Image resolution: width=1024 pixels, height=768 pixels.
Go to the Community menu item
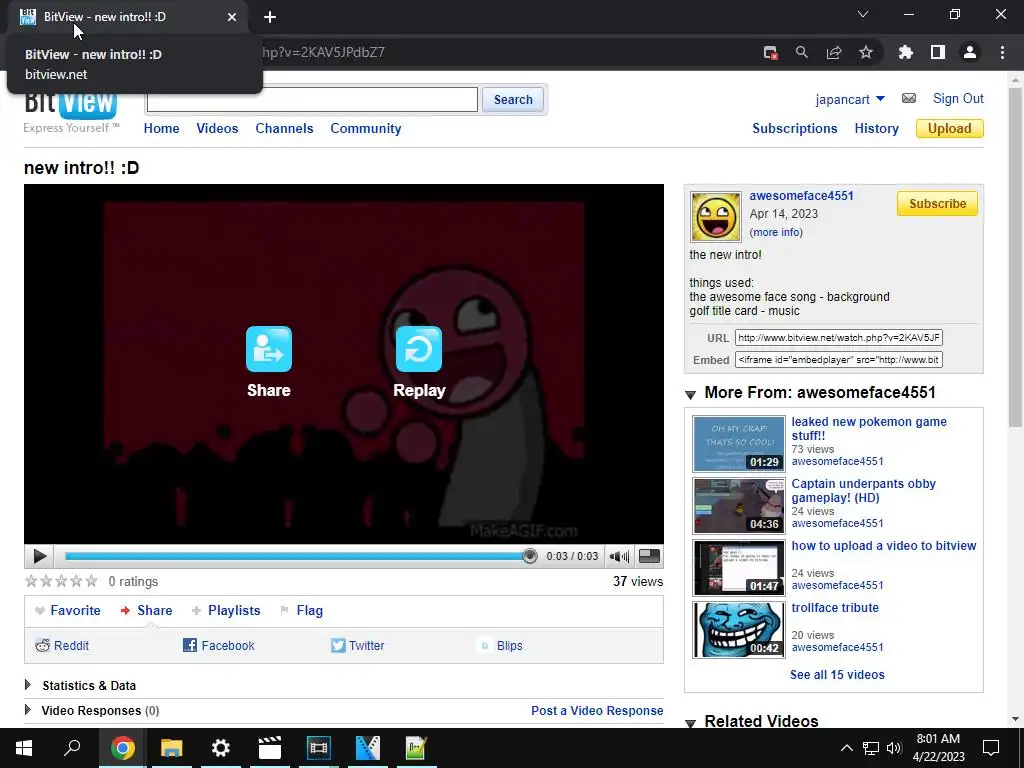[x=366, y=129]
